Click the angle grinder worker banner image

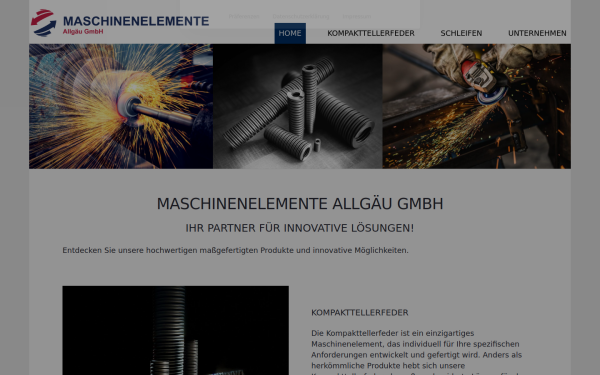coord(477,106)
